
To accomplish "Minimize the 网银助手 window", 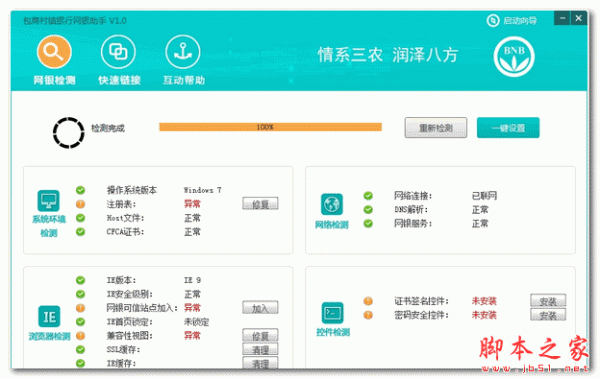I will (x=562, y=18).
